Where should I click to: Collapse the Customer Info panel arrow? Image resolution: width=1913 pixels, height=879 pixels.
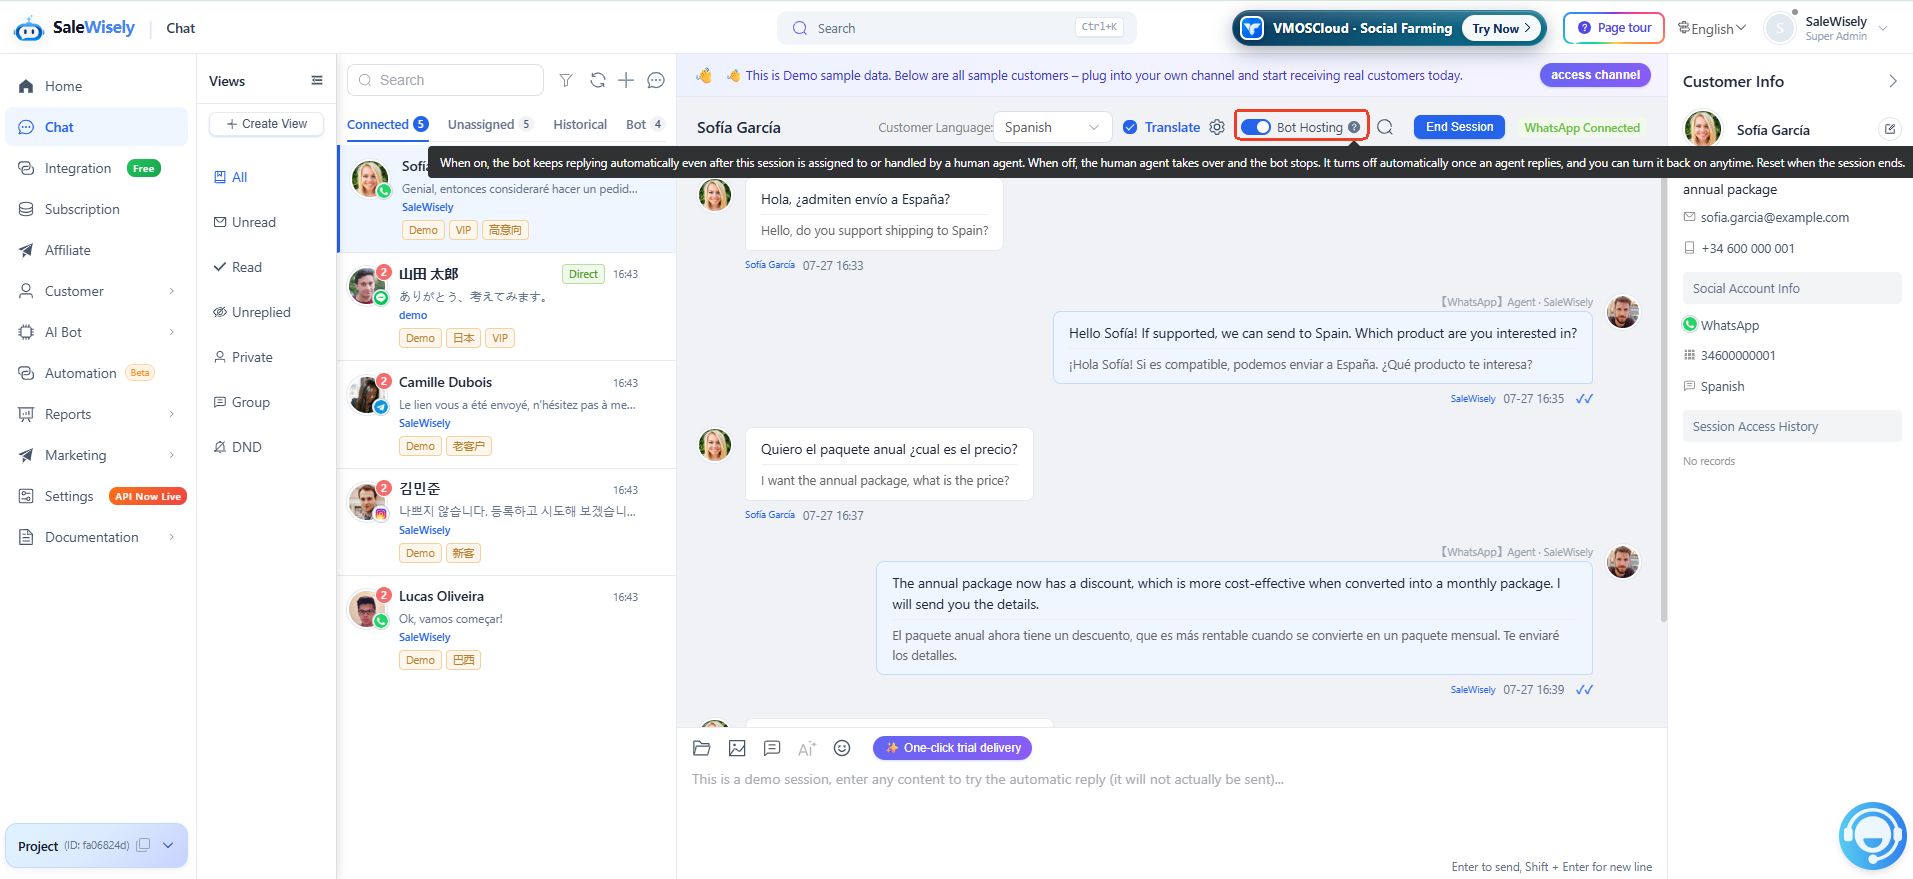pyautogui.click(x=1892, y=81)
